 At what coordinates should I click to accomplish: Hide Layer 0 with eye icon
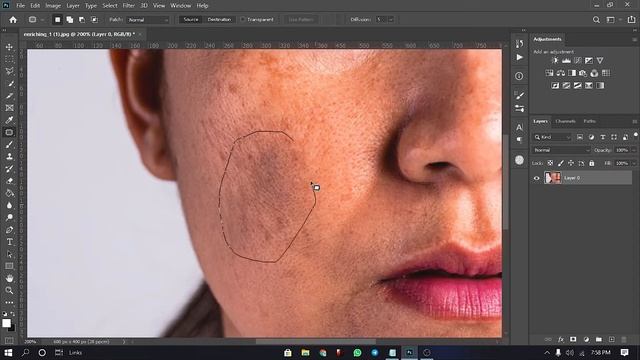tap(537, 178)
